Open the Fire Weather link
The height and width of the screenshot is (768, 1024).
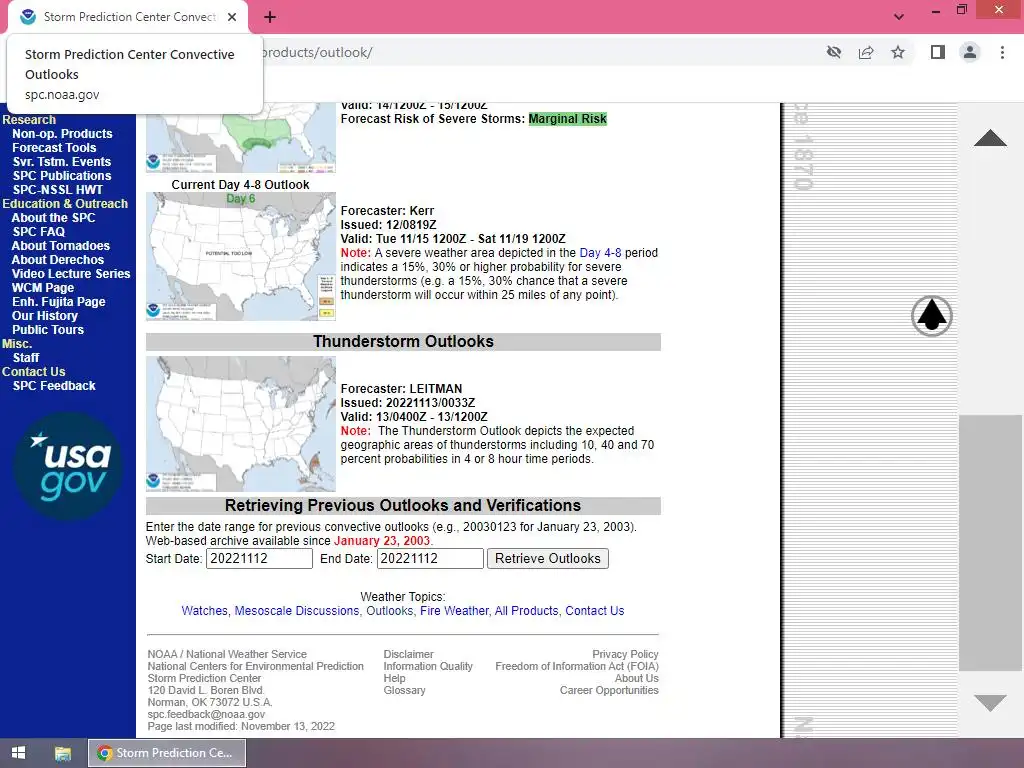tap(454, 611)
